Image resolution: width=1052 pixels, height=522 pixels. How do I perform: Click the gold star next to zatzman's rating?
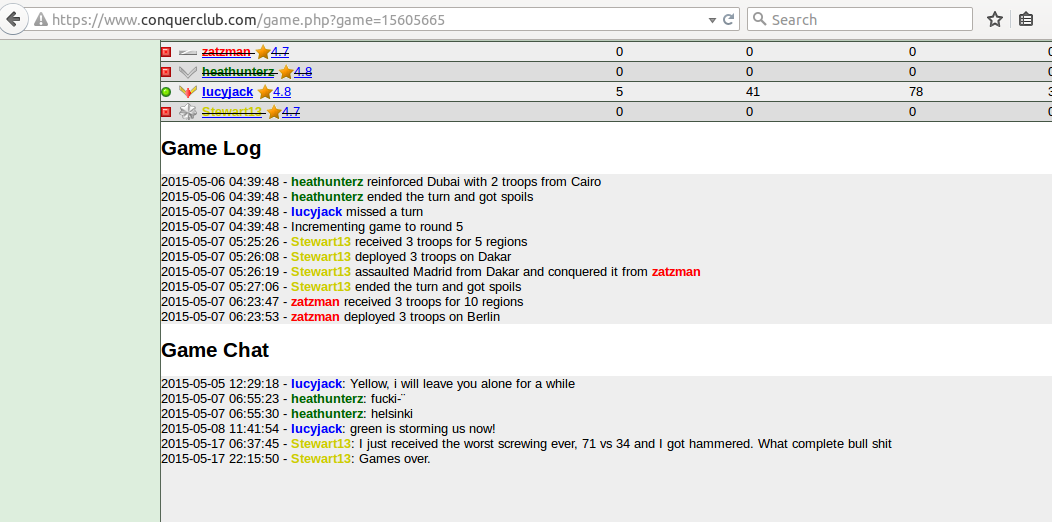click(263, 52)
